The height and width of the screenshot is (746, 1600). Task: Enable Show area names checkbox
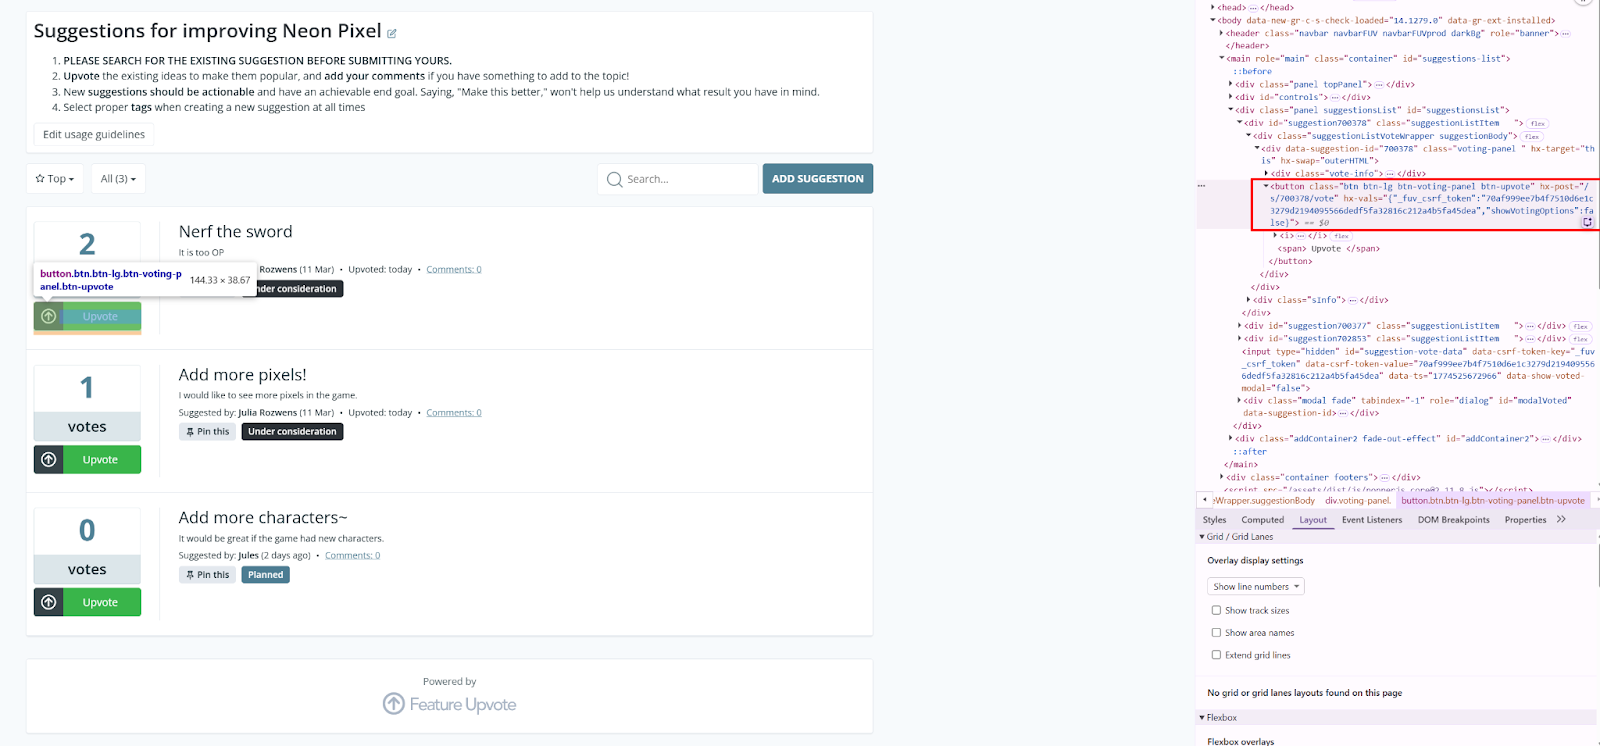coord(1216,633)
